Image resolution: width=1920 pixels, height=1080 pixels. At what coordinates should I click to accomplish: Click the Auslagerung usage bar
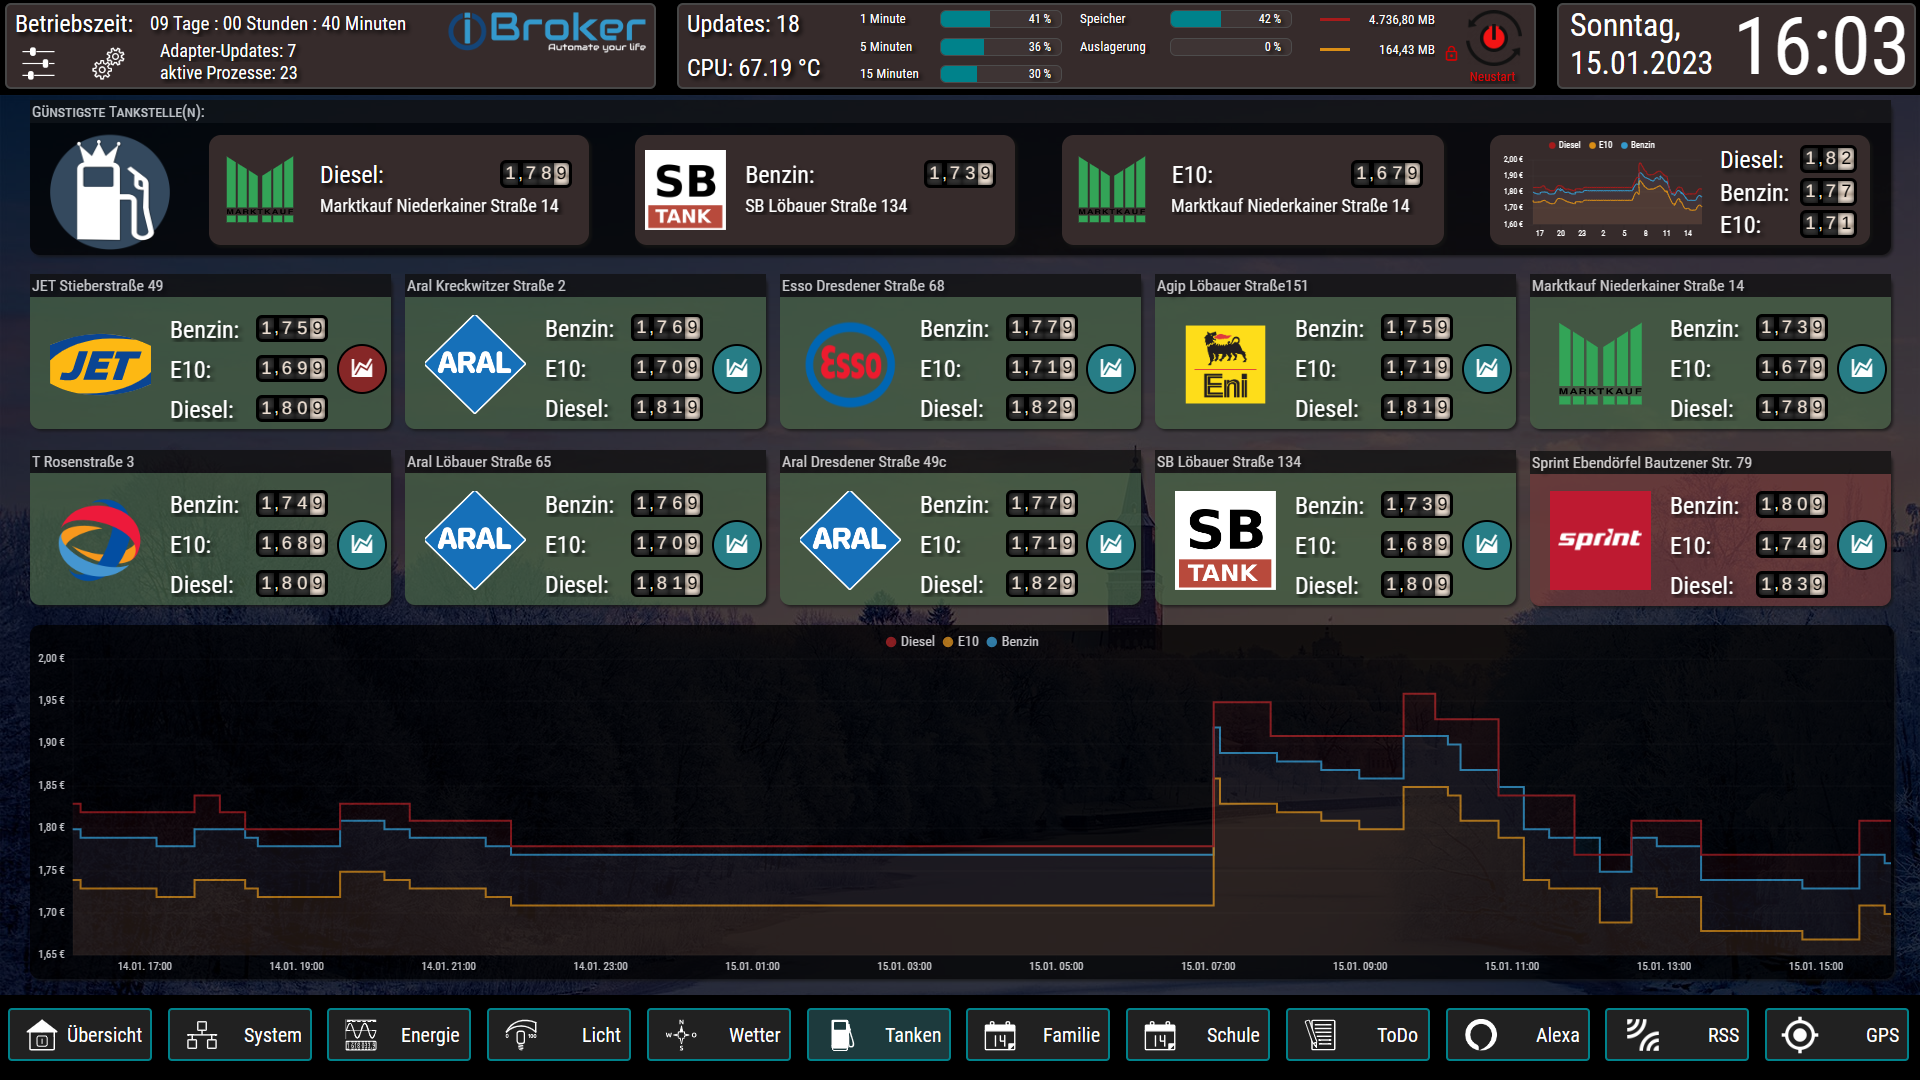[1231, 47]
